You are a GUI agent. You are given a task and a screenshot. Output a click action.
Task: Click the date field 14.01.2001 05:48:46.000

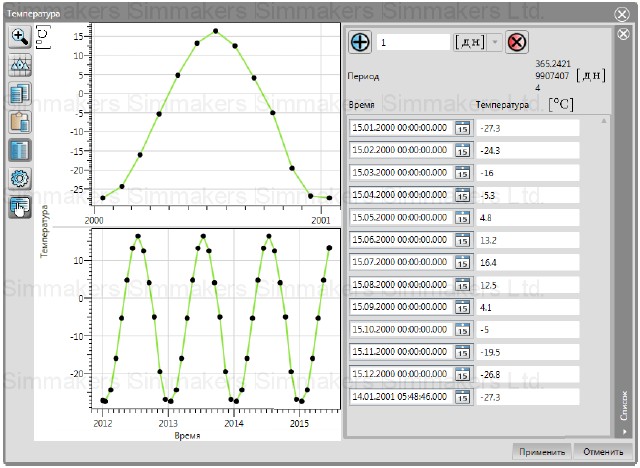click(x=402, y=397)
